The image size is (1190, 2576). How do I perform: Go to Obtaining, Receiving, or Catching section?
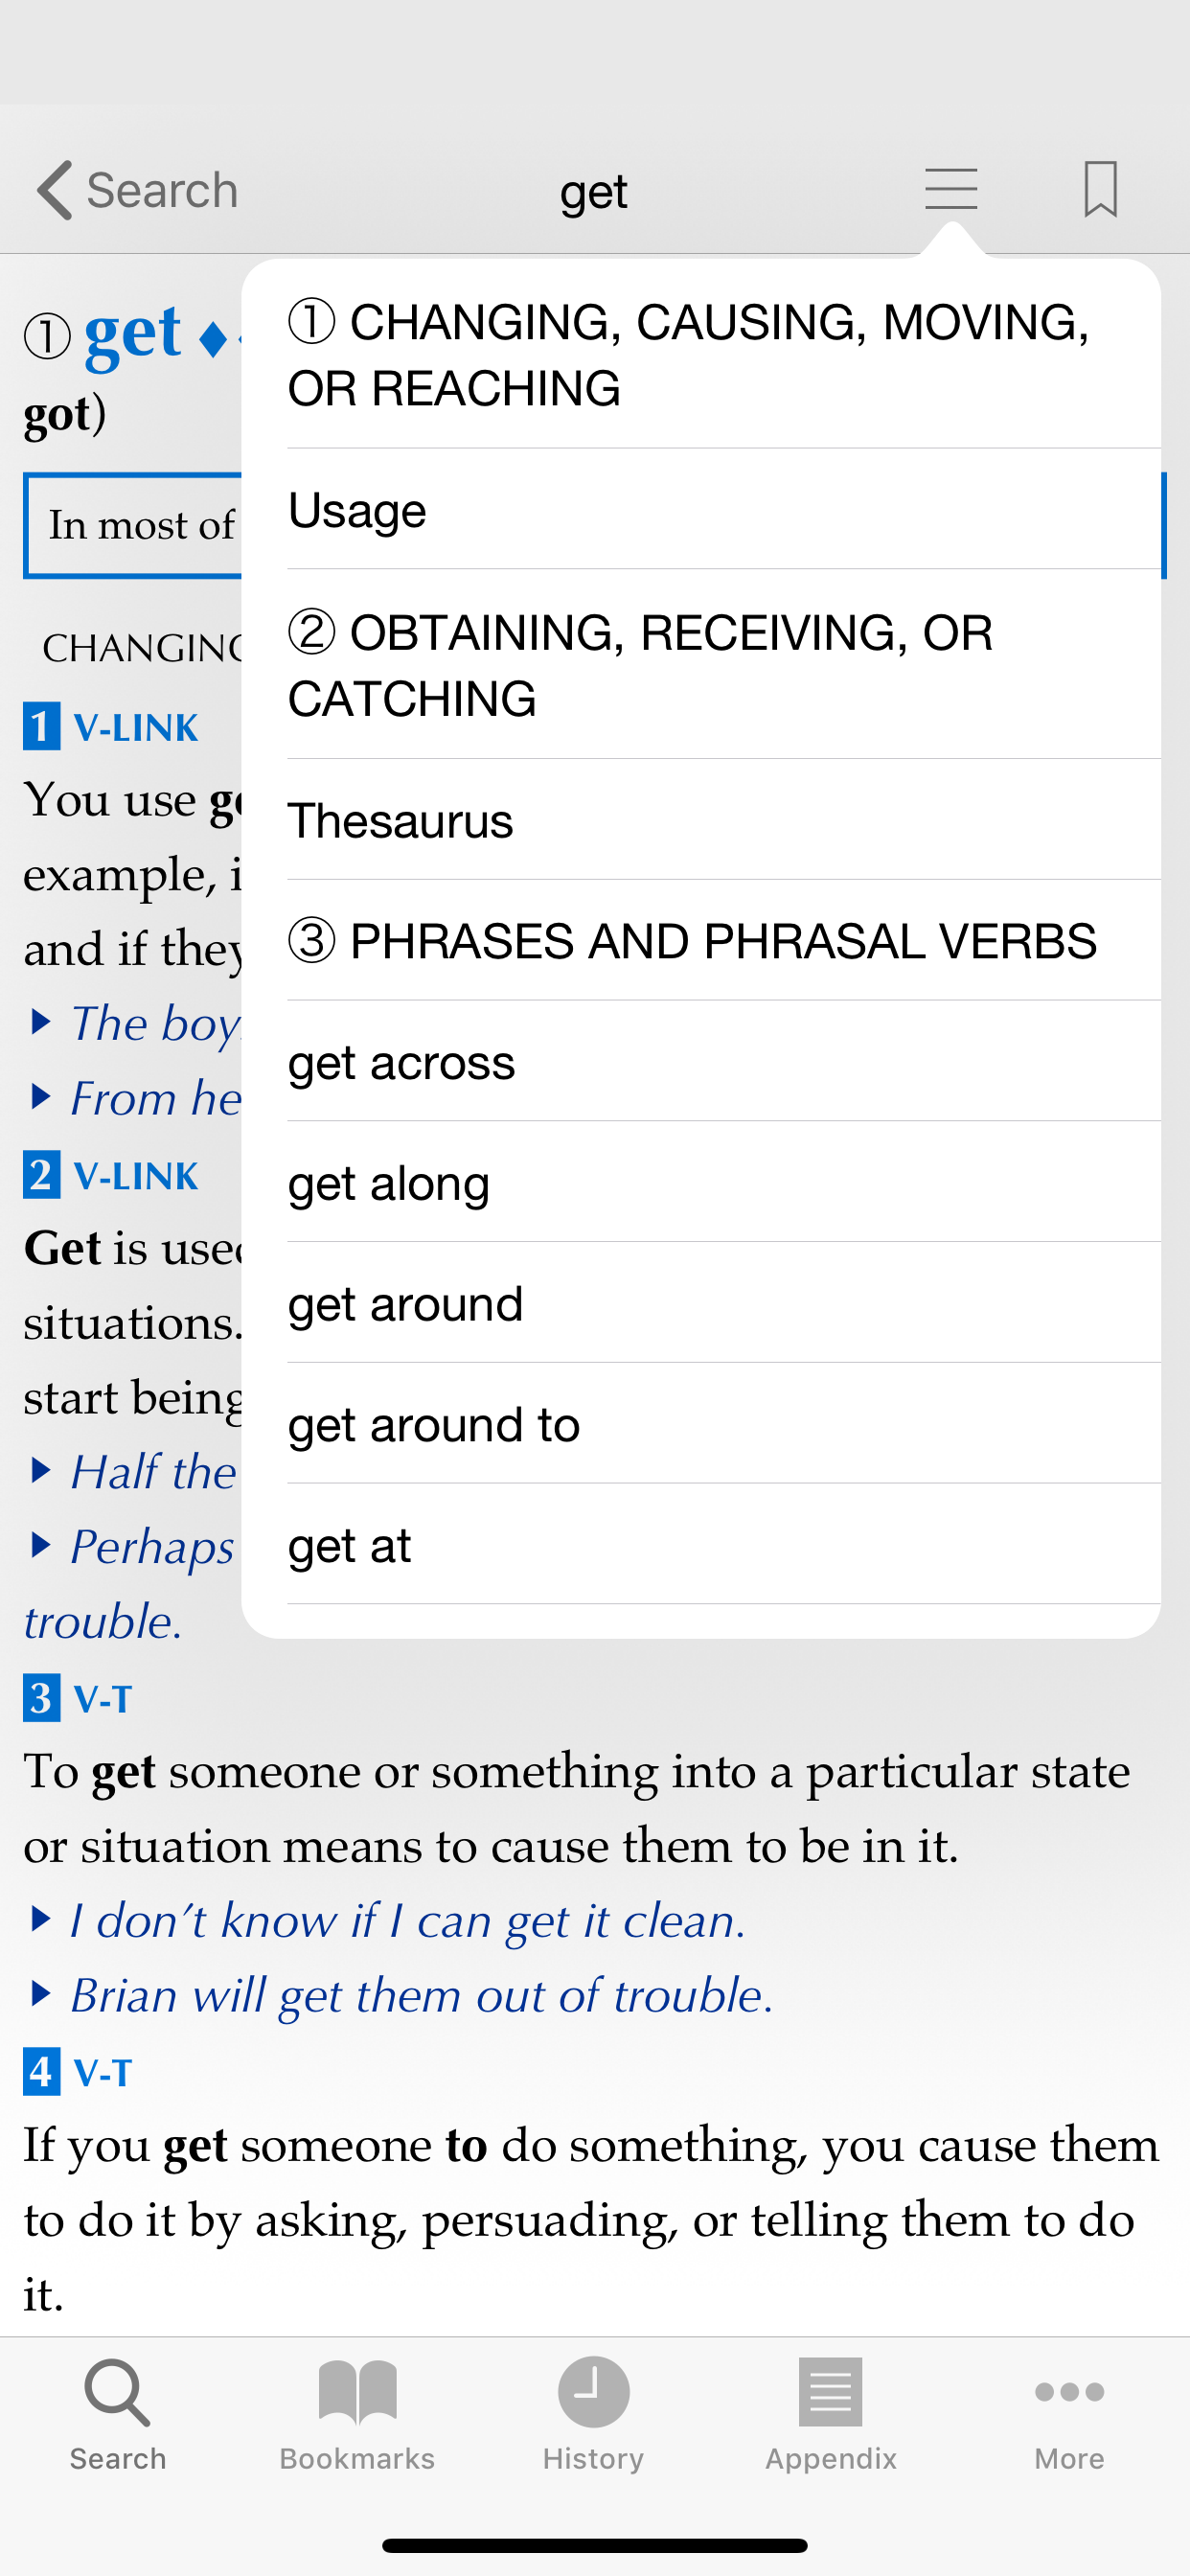700,665
